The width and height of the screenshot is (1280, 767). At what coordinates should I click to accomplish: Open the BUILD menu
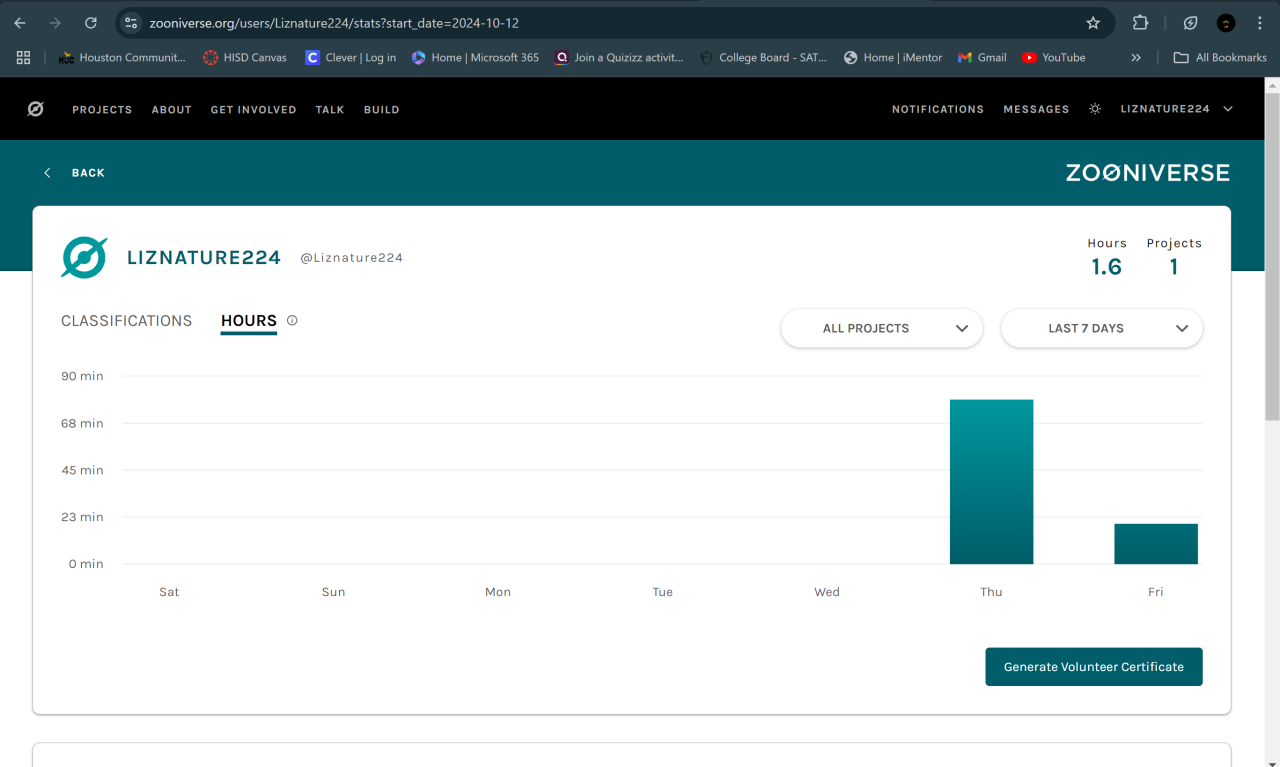pos(382,110)
